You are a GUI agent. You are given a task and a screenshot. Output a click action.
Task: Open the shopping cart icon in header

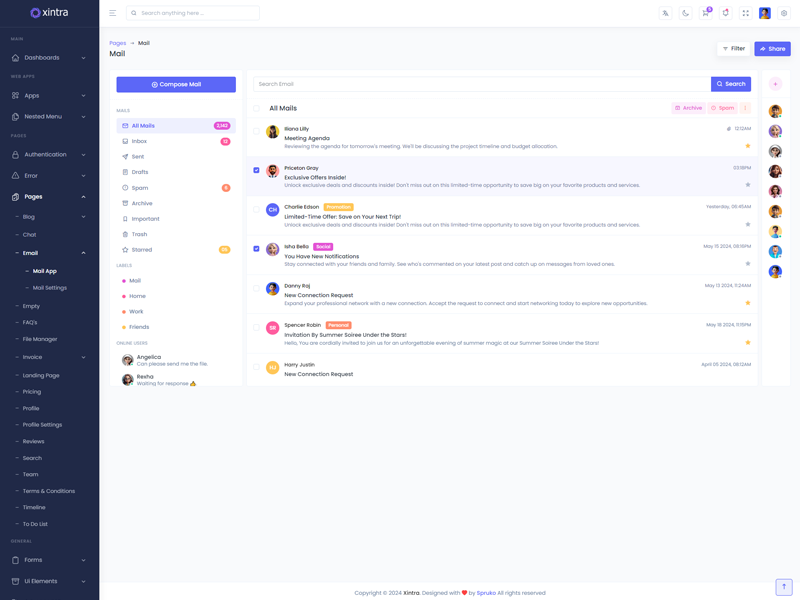pyautogui.click(x=705, y=13)
